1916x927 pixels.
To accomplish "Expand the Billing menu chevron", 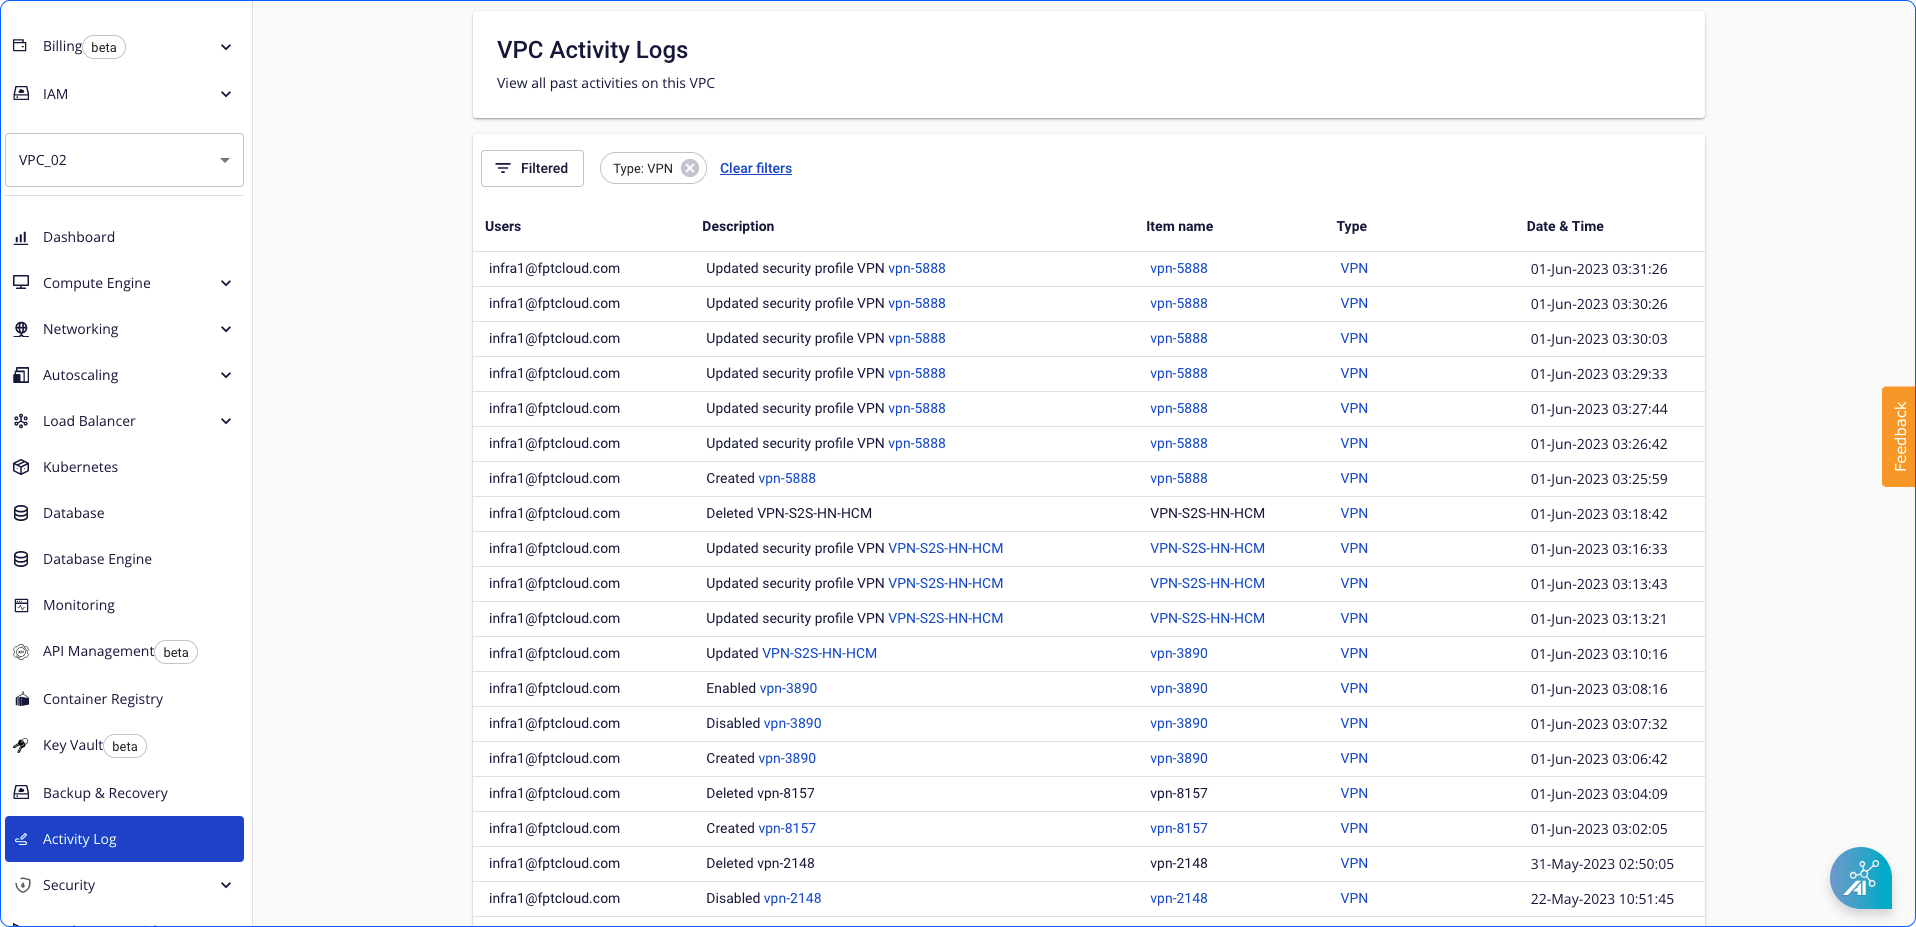I will (226, 47).
